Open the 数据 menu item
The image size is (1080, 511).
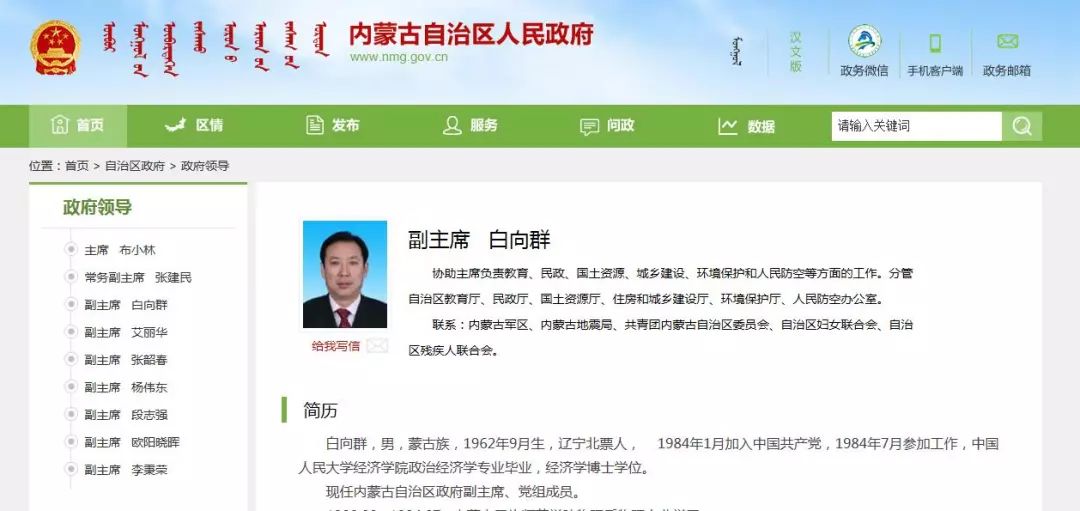pyautogui.click(x=747, y=127)
